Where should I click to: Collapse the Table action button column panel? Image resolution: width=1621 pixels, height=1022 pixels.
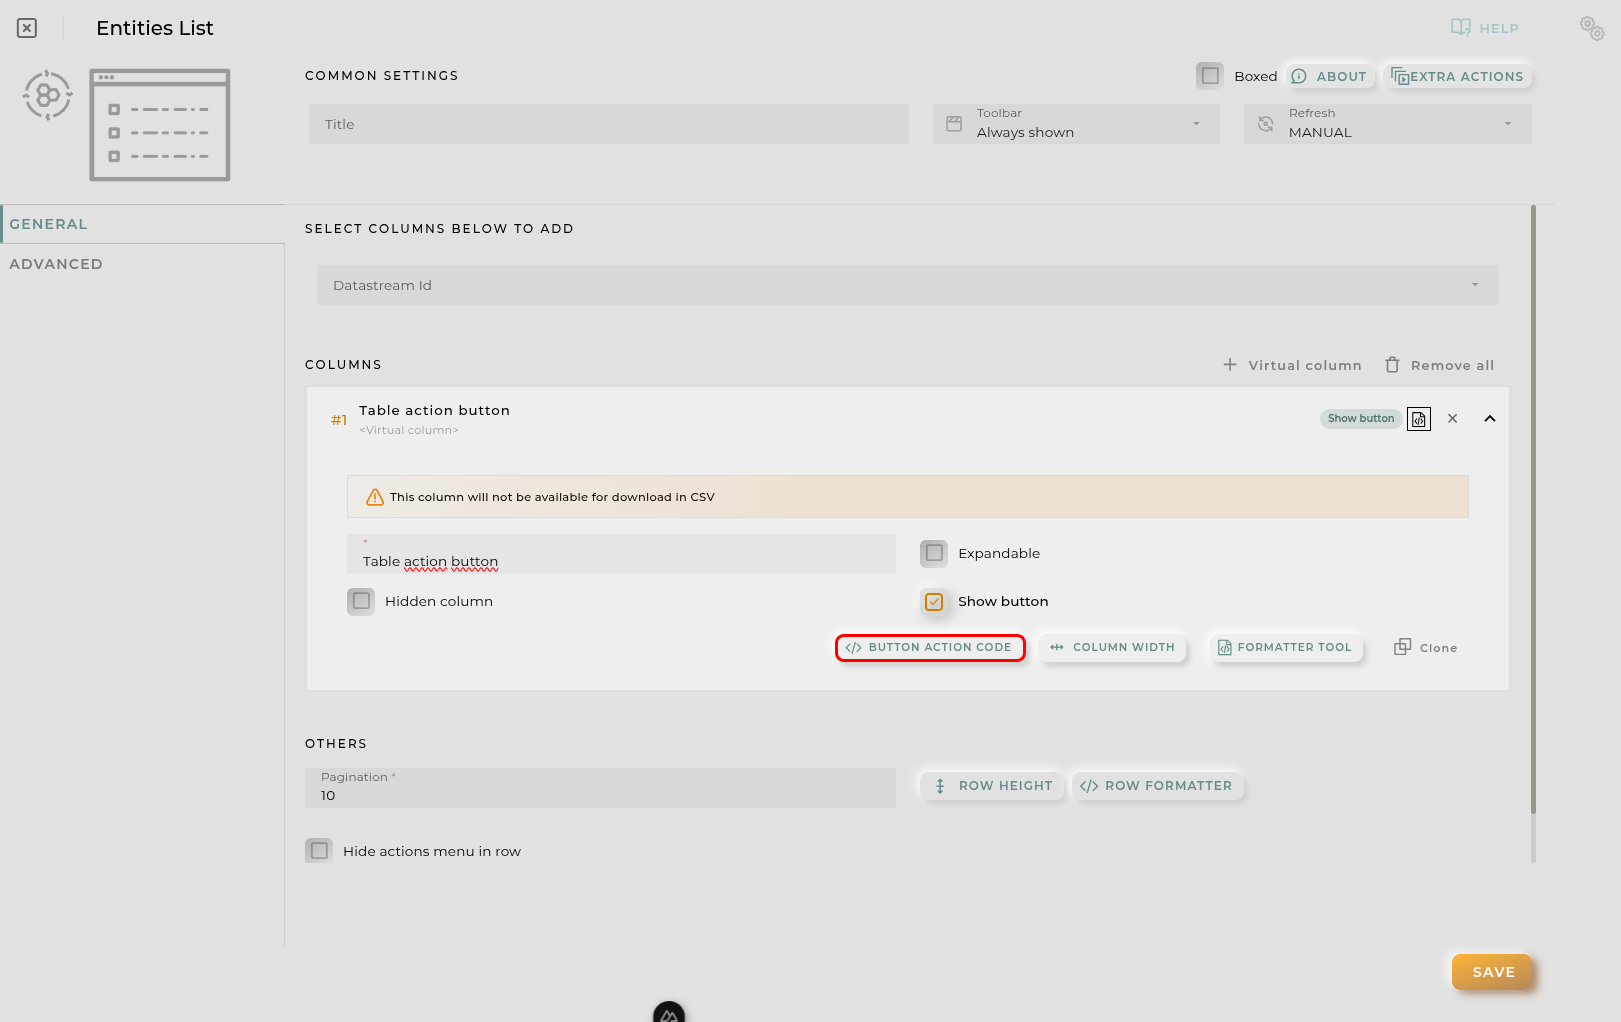[x=1489, y=418]
